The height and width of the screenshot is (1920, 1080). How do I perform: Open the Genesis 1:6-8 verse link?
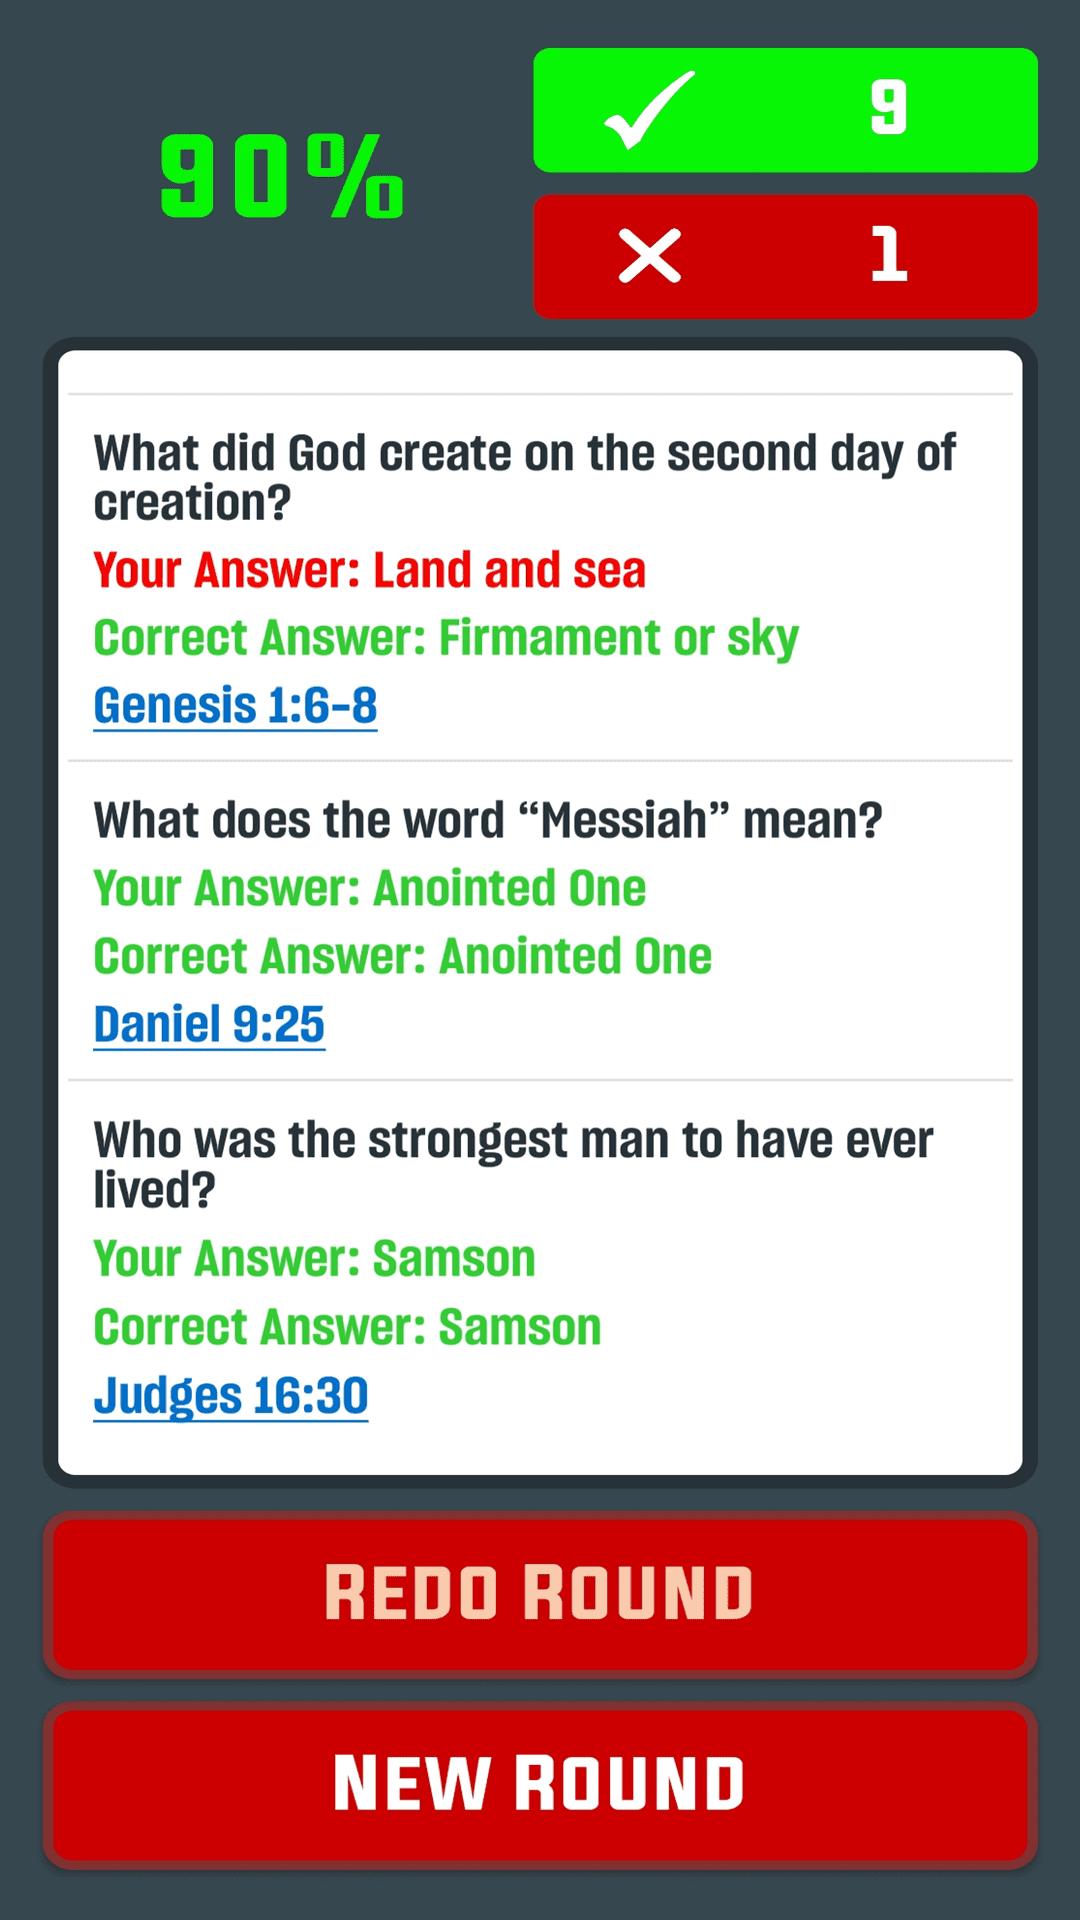[x=235, y=706]
